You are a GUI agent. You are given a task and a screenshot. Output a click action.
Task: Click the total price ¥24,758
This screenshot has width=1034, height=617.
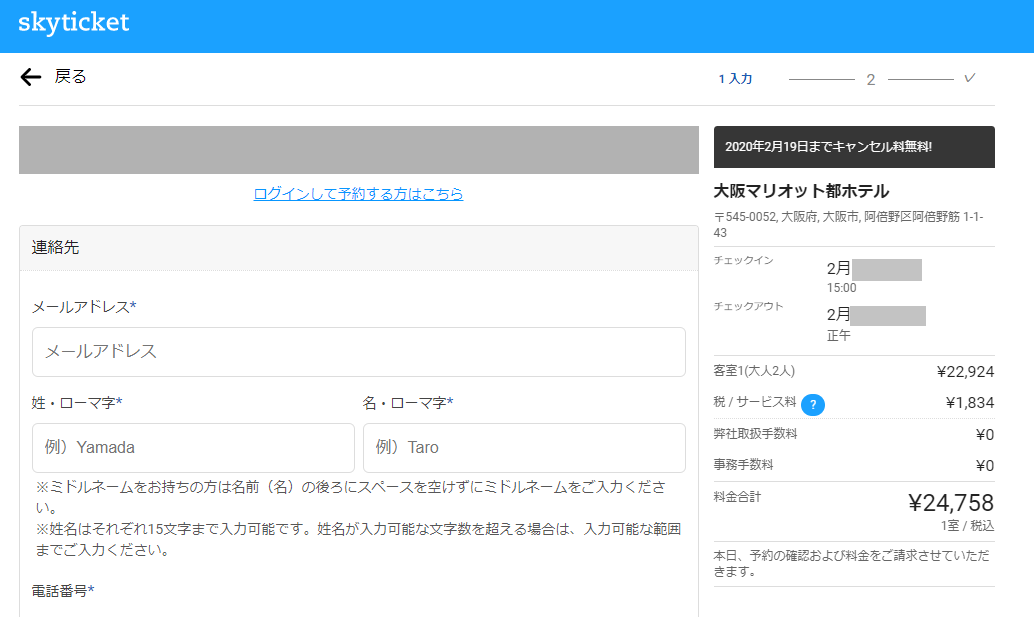[951, 503]
